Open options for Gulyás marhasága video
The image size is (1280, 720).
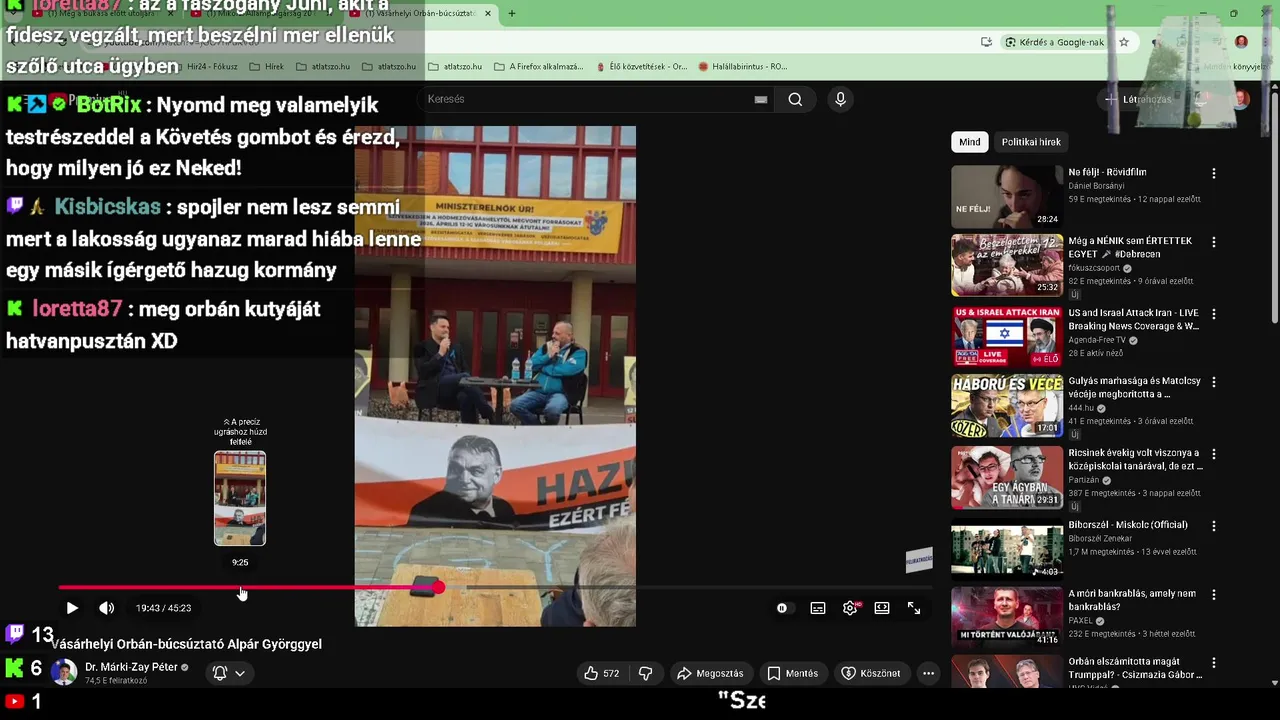[x=1214, y=382]
